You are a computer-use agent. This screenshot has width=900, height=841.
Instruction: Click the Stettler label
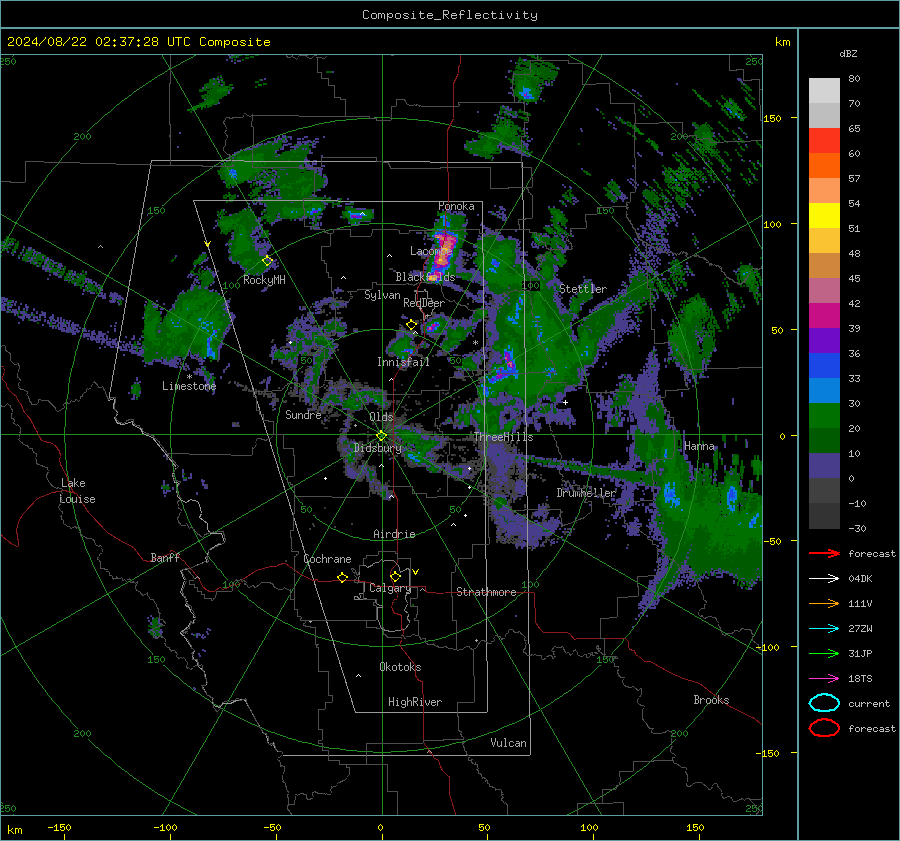(x=583, y=289)
